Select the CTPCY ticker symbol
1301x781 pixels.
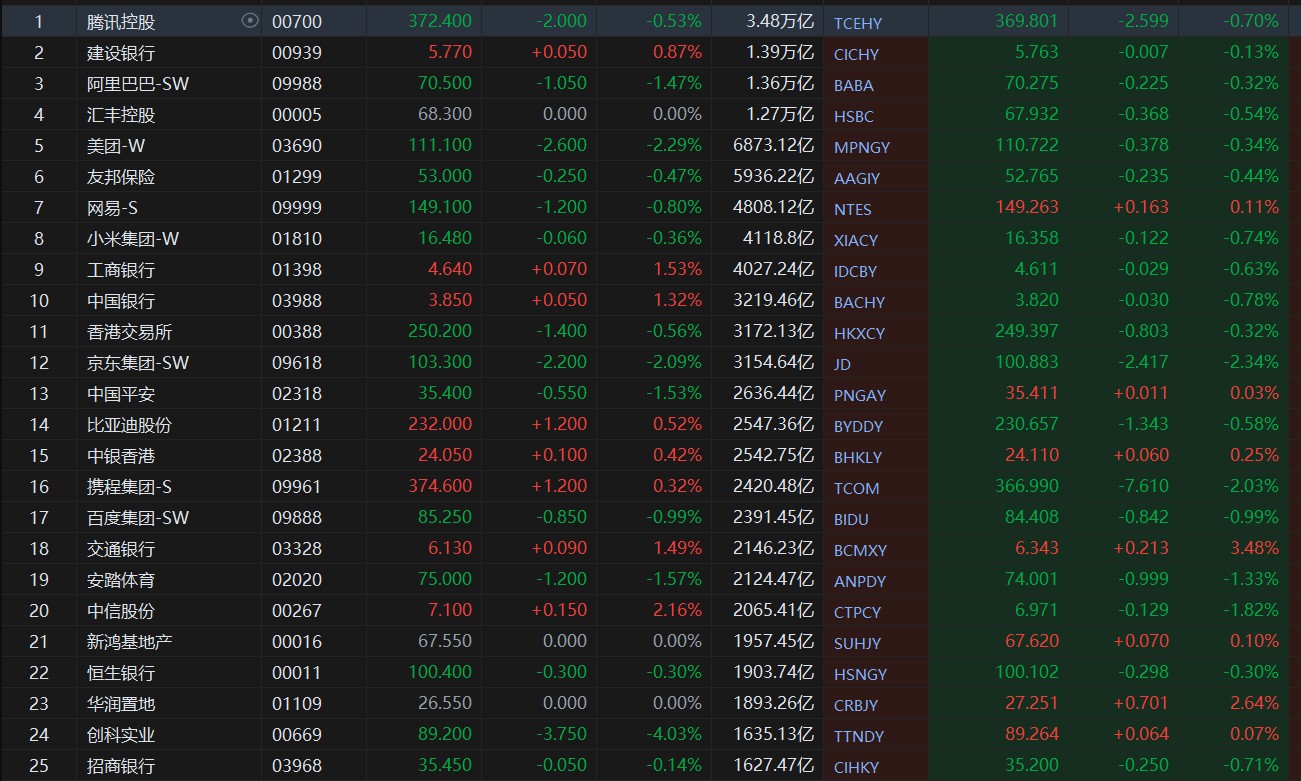point(857,612)
